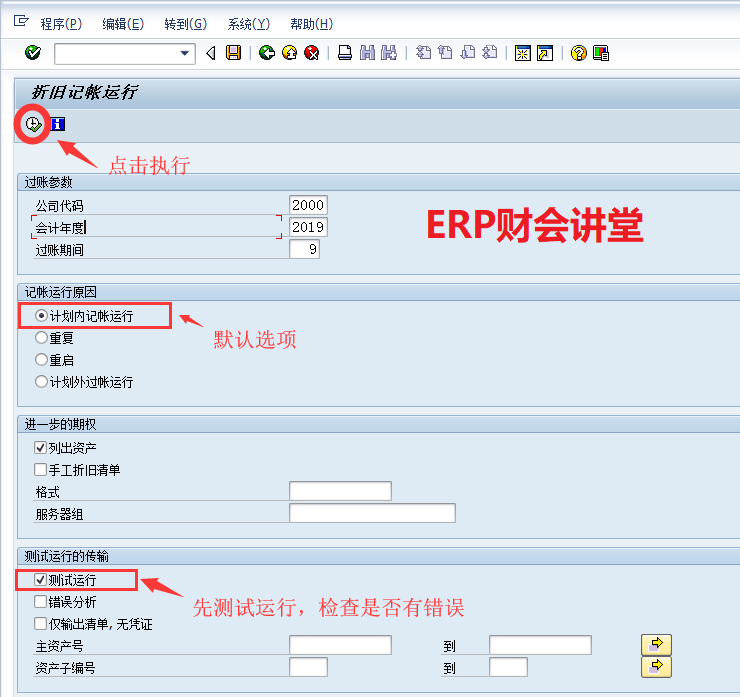Select the 重复 radio button
Viewport: 740px width, 697px height.
(x=41, y=338)
